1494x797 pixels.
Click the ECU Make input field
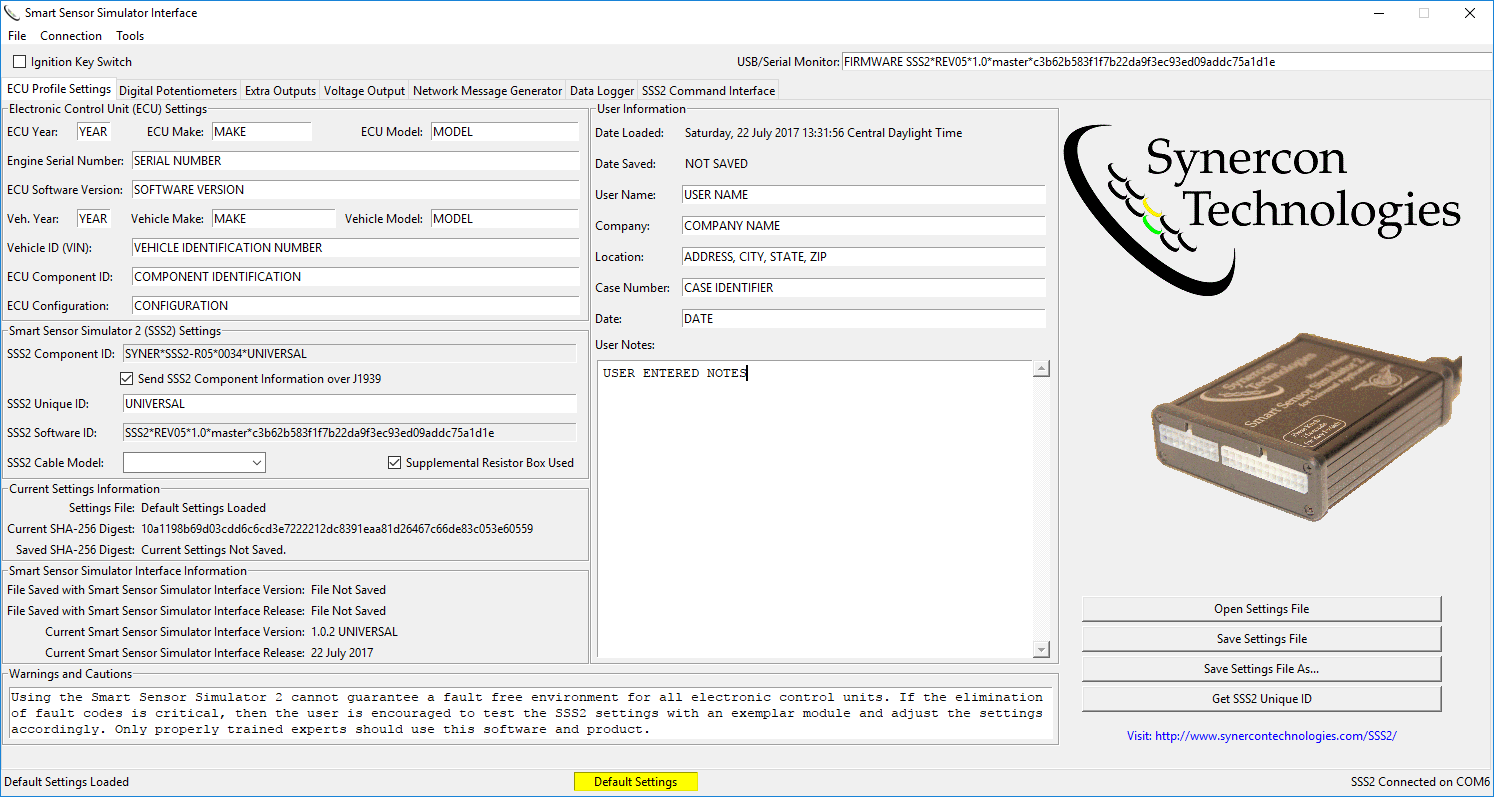[x=261, y=132]
